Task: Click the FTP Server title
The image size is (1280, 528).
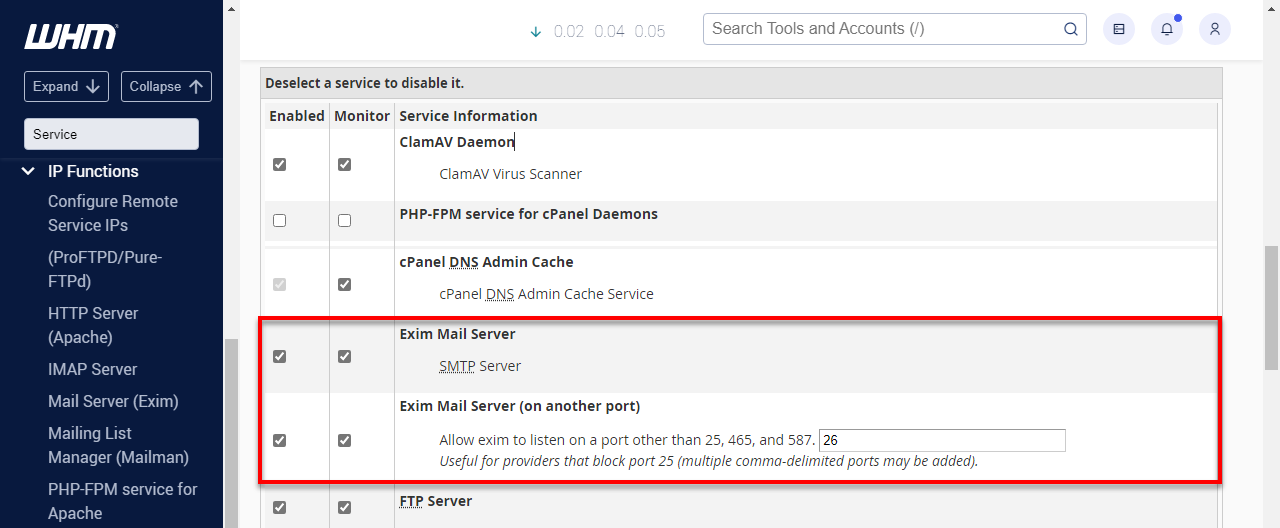Action: tap(435, 501)
